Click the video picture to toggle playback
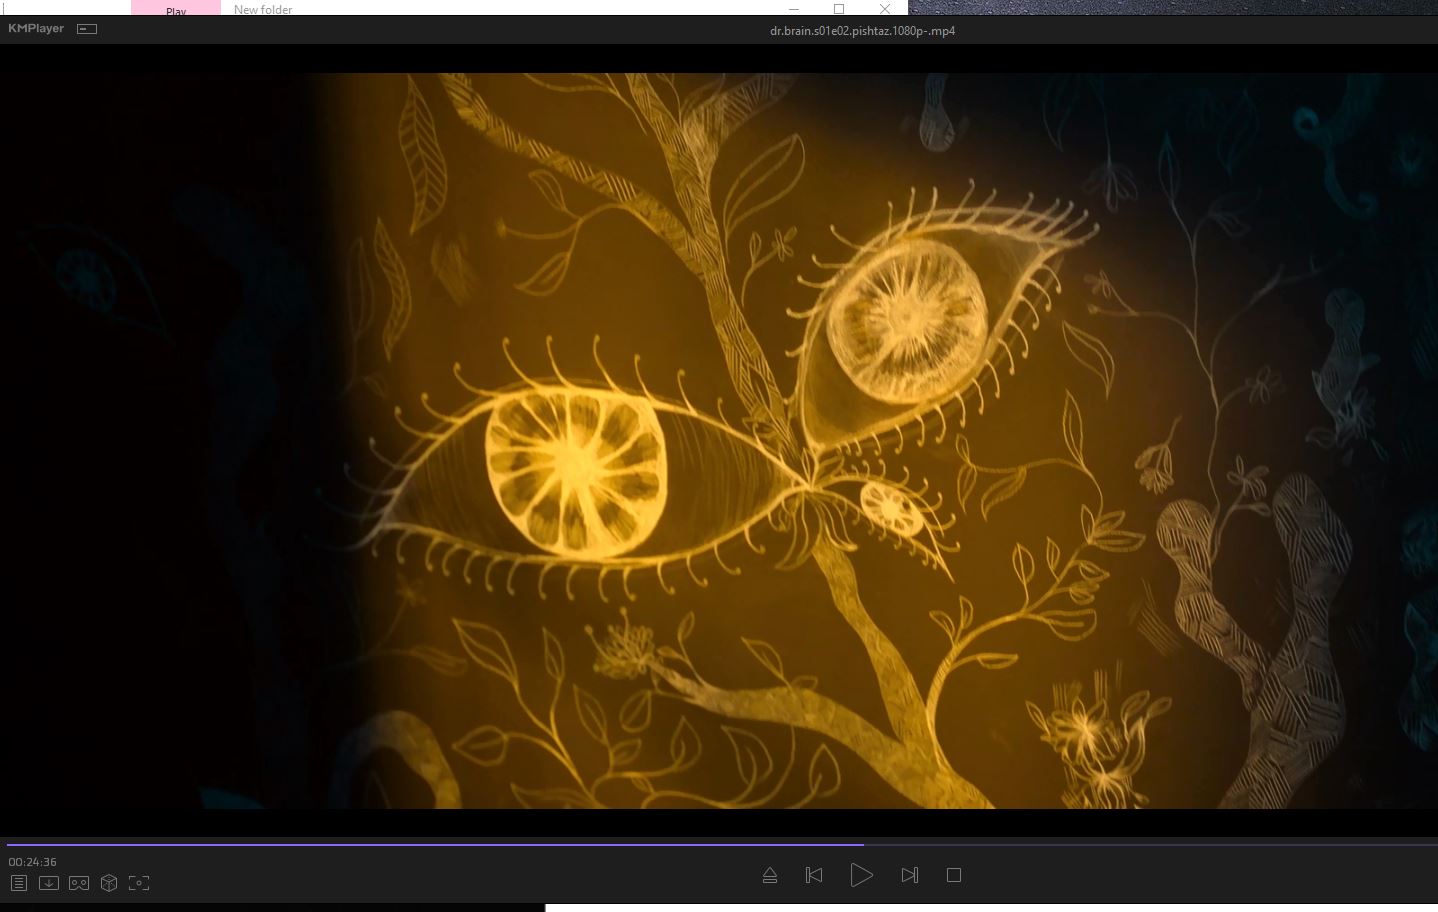The image size is (1438, 912). [718, 440]
